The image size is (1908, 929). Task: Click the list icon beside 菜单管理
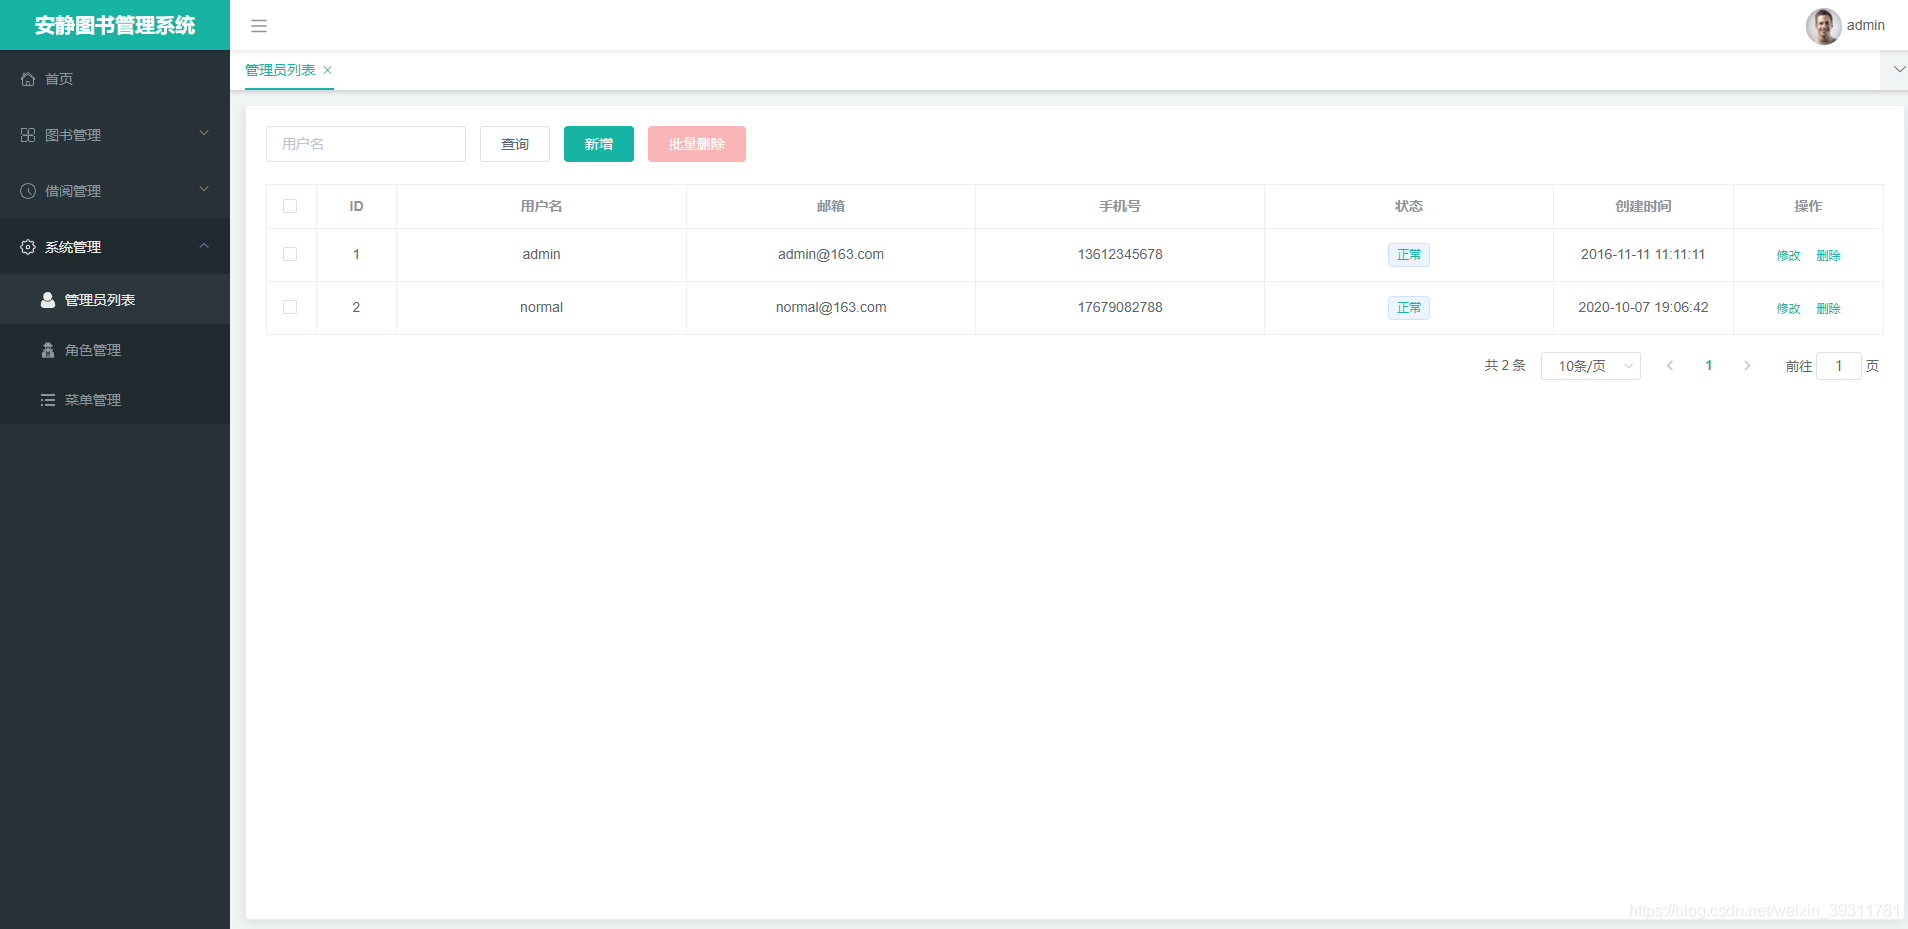(x=48, y=400)
